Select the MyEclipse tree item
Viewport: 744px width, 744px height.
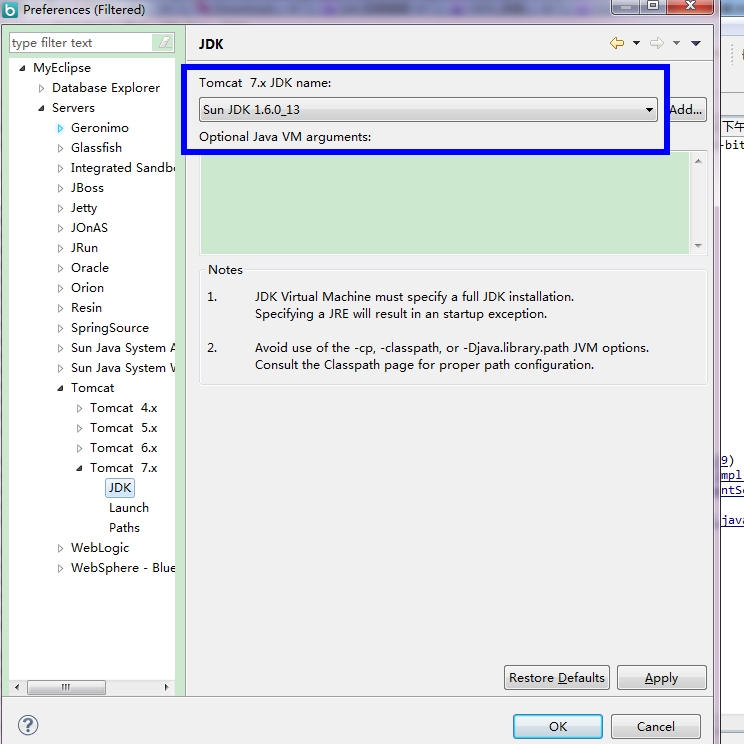point(62,68)
